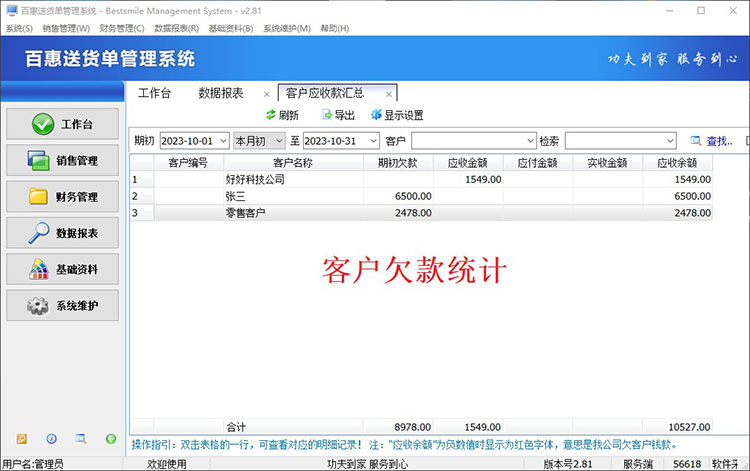
Task: Click the 查找.. link
Action: pos(719,141)
